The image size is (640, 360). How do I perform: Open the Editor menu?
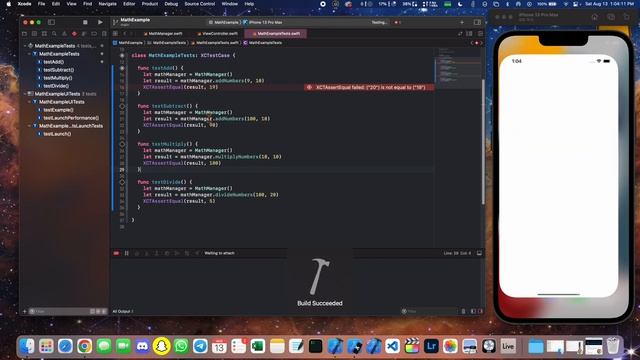pyautogui.click(x=129, y=4)
